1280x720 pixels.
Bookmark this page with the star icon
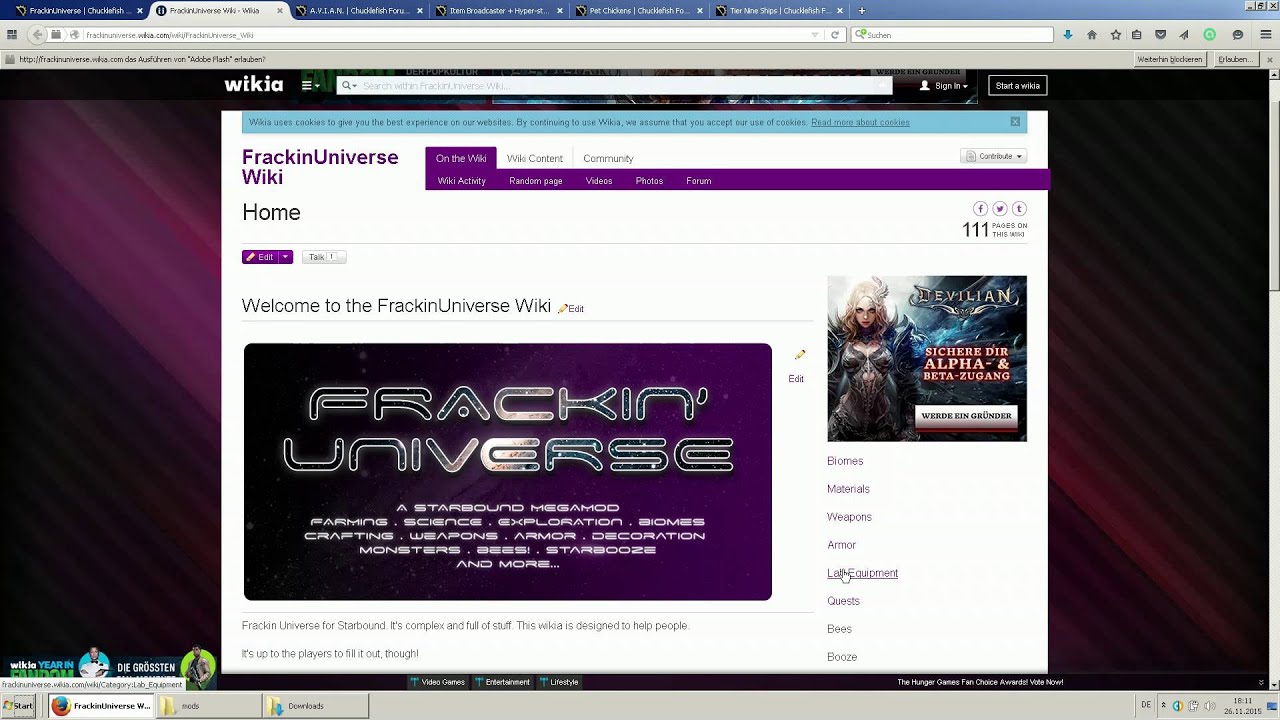pos(1116,35)
